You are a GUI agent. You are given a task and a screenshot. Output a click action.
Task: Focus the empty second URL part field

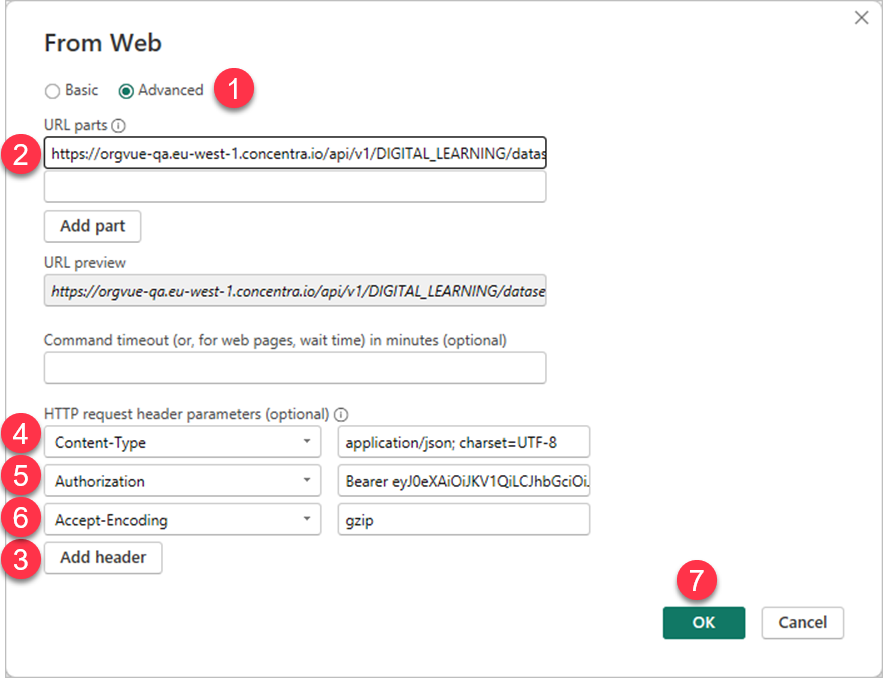pyautogui.click(x=295, y=187)
